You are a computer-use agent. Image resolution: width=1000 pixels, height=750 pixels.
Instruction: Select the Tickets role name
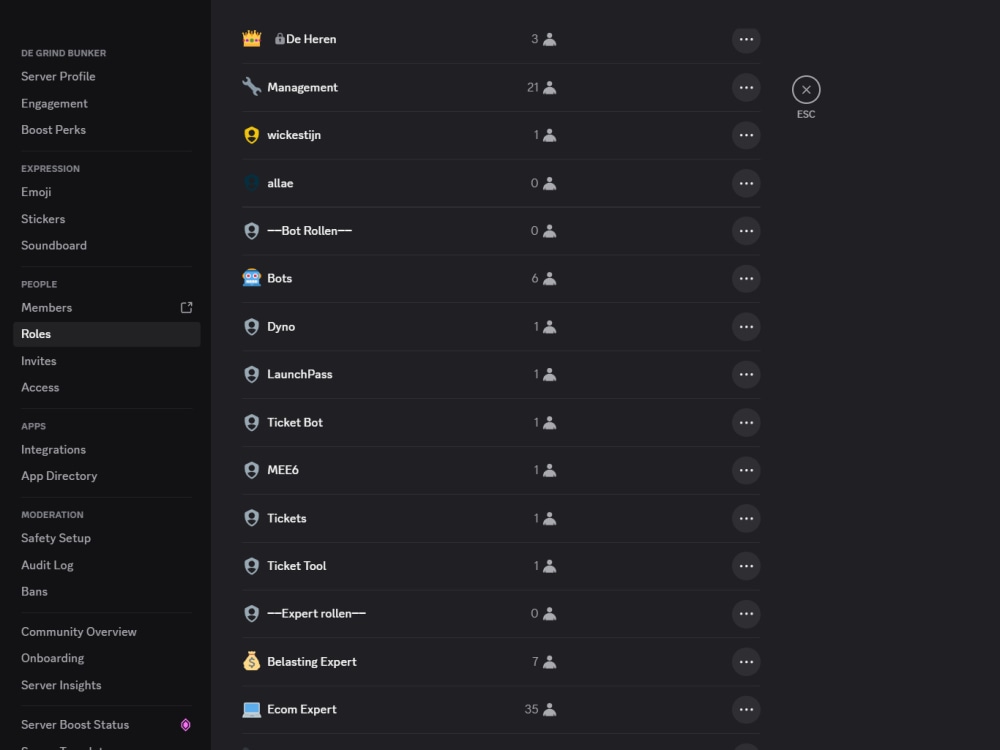286,518
